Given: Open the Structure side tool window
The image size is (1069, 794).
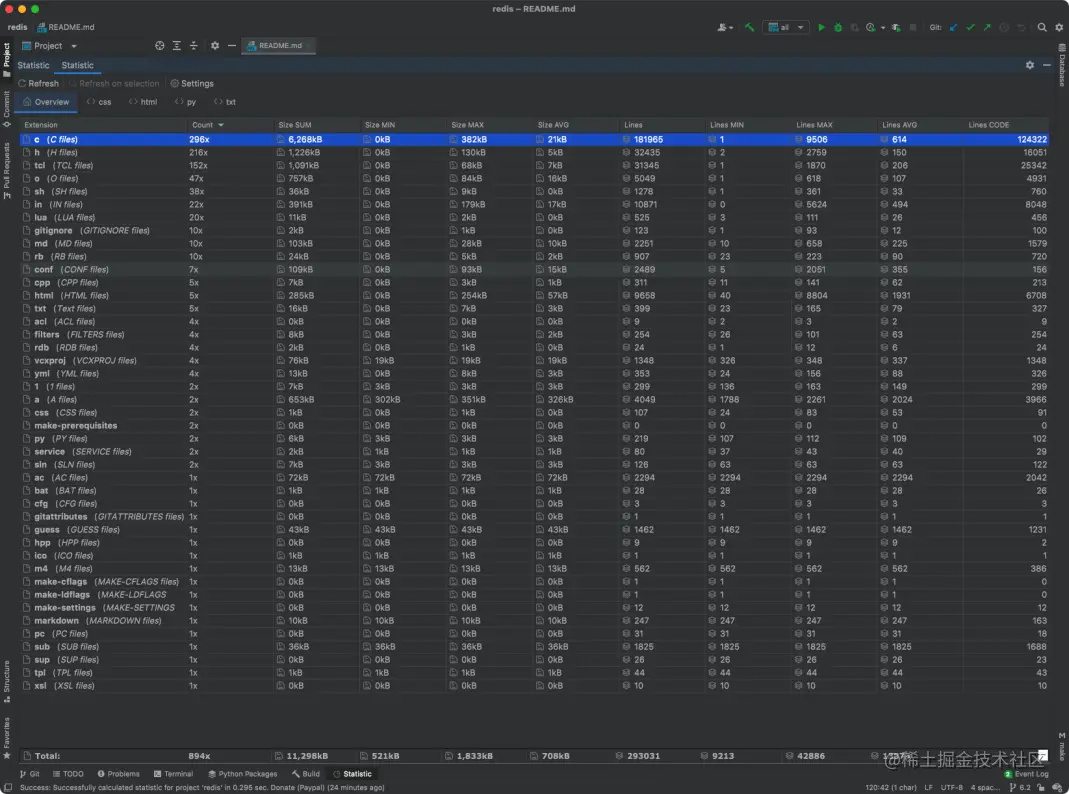Looking at the screenshot, I should (x=7, y=681).
